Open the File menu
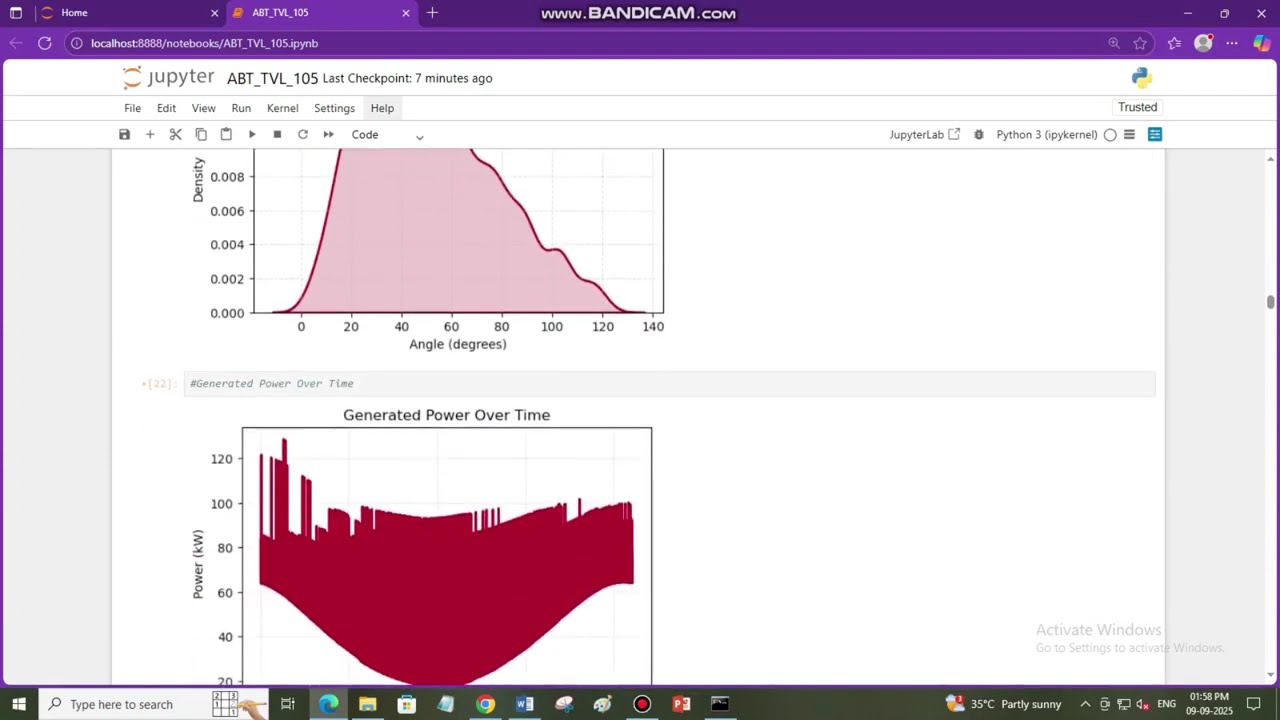1280x720 pixels. (132, 108)
